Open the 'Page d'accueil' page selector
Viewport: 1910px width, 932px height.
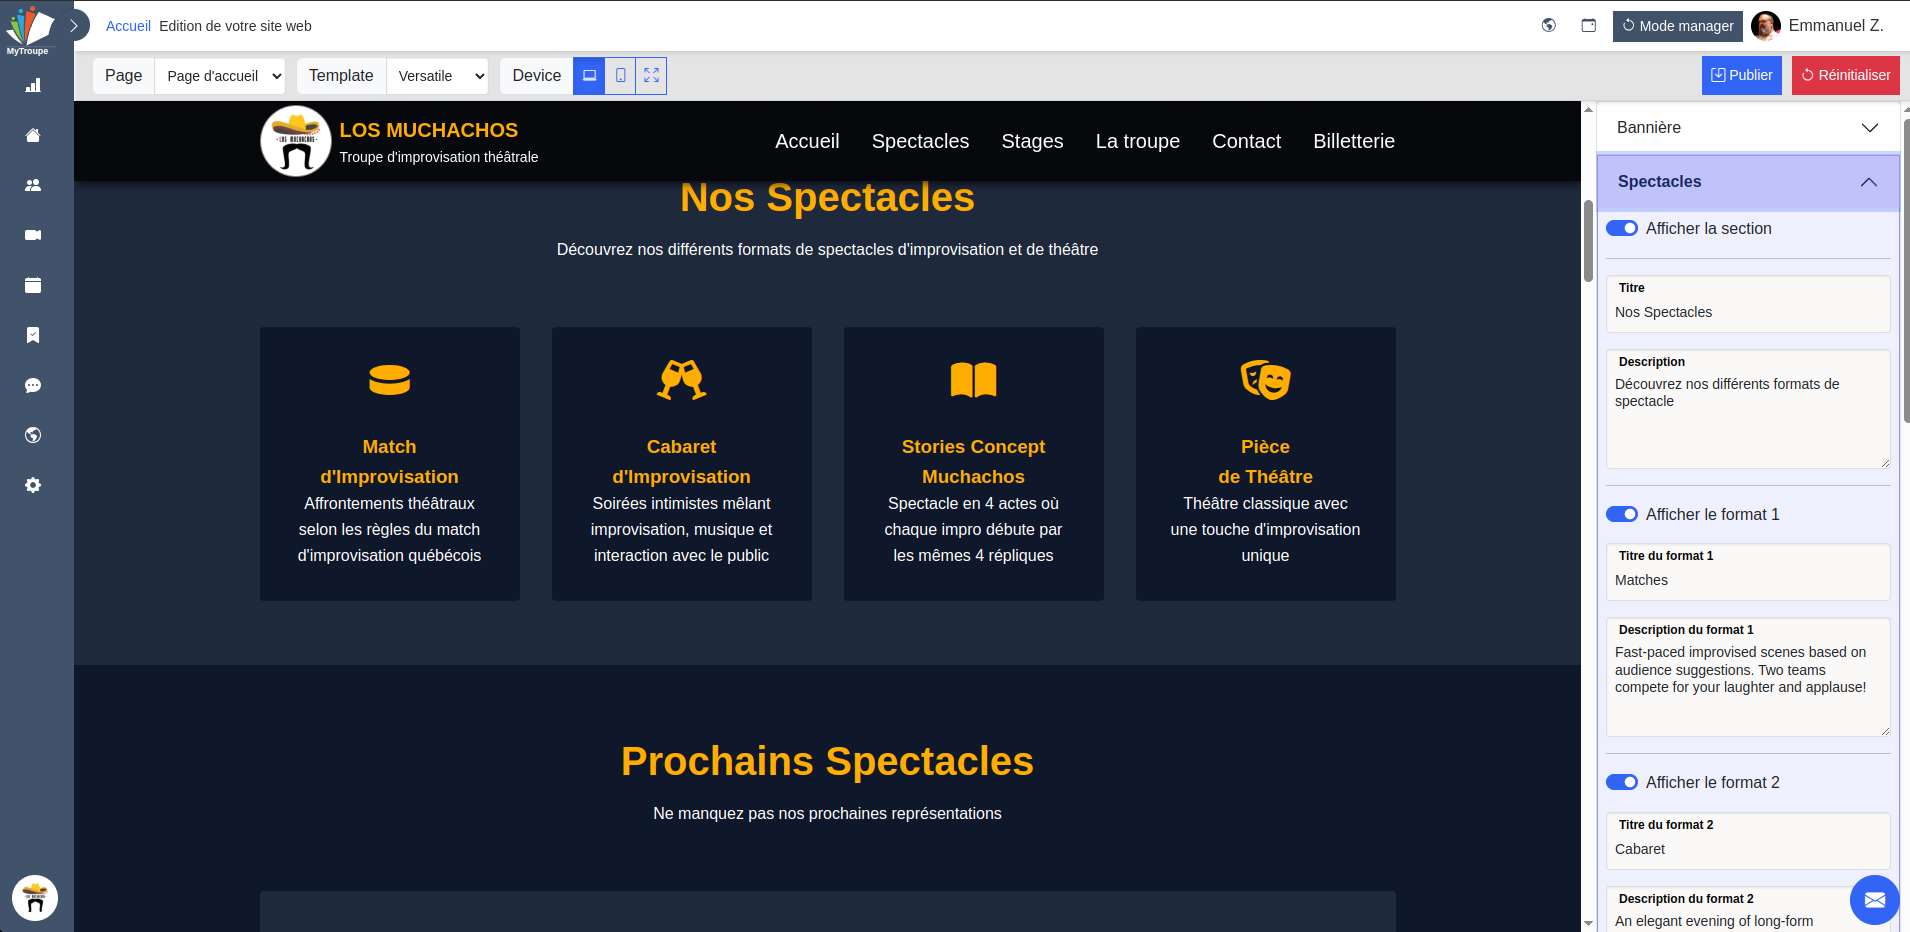click(x=220, y=75)
